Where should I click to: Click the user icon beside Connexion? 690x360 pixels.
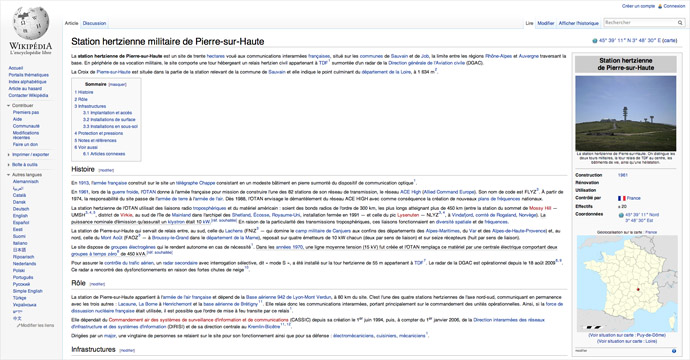click(660, 6)
